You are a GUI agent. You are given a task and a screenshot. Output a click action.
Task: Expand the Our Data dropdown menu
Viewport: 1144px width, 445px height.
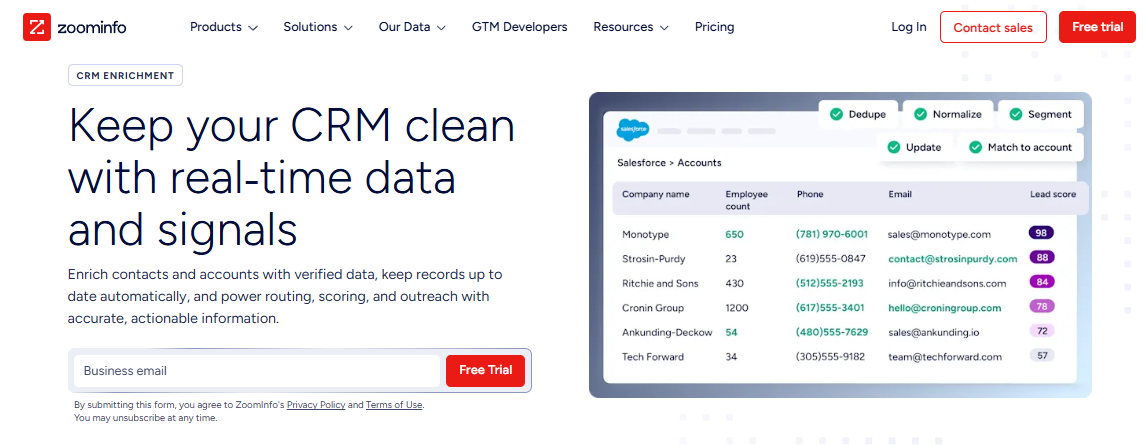412,27
